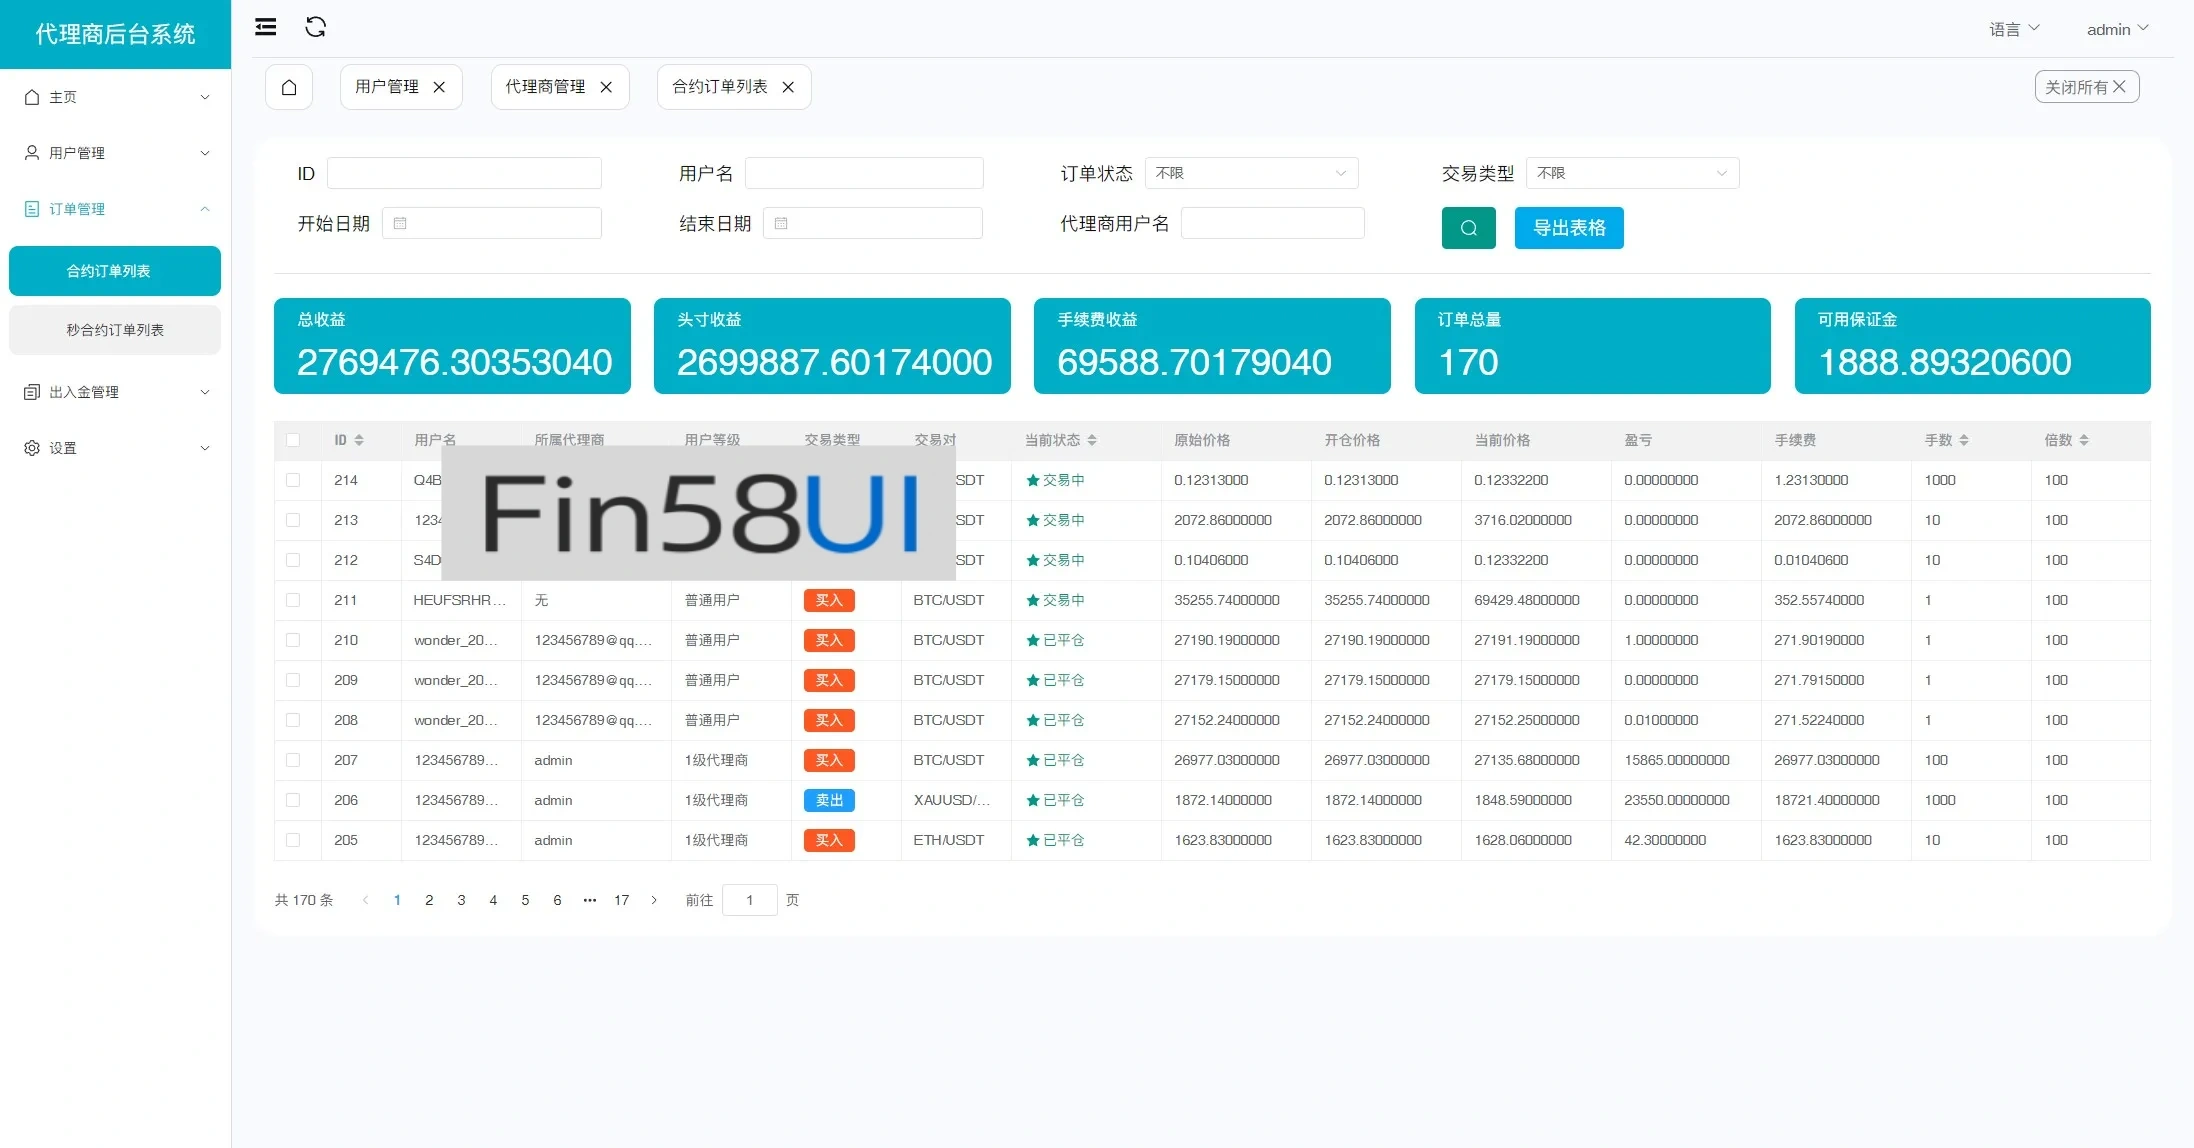This screenshot has height=1148, width=2194.
Task: Click the 开始日期 date input field
Action: click(x=492, y=223)
